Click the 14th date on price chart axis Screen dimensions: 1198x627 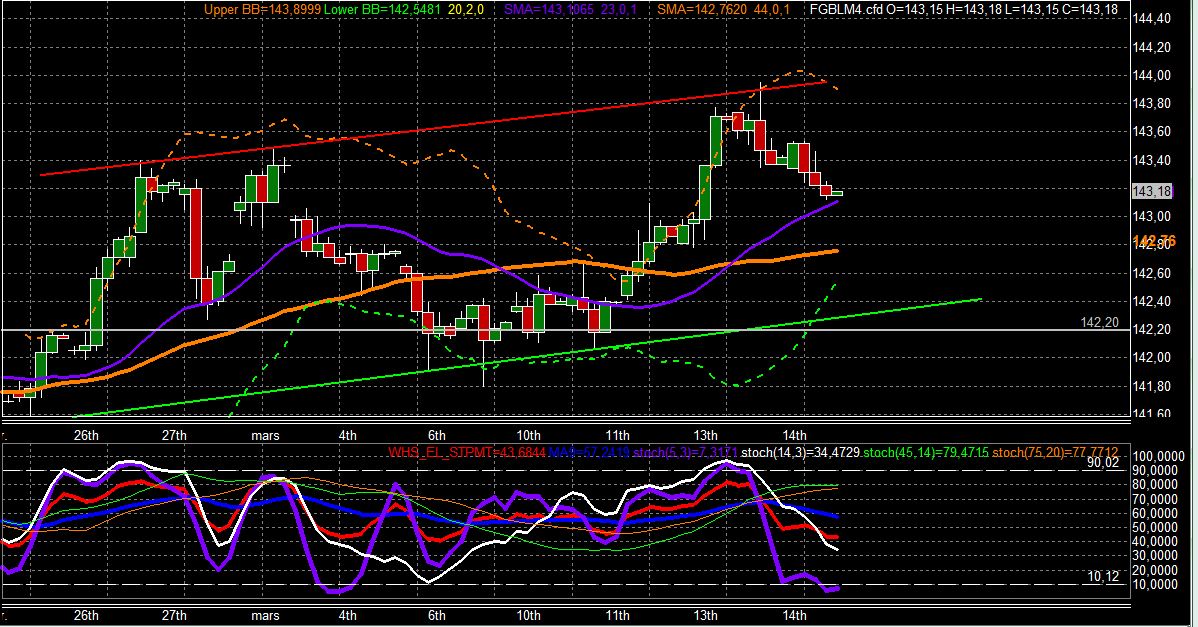(795, 435)
